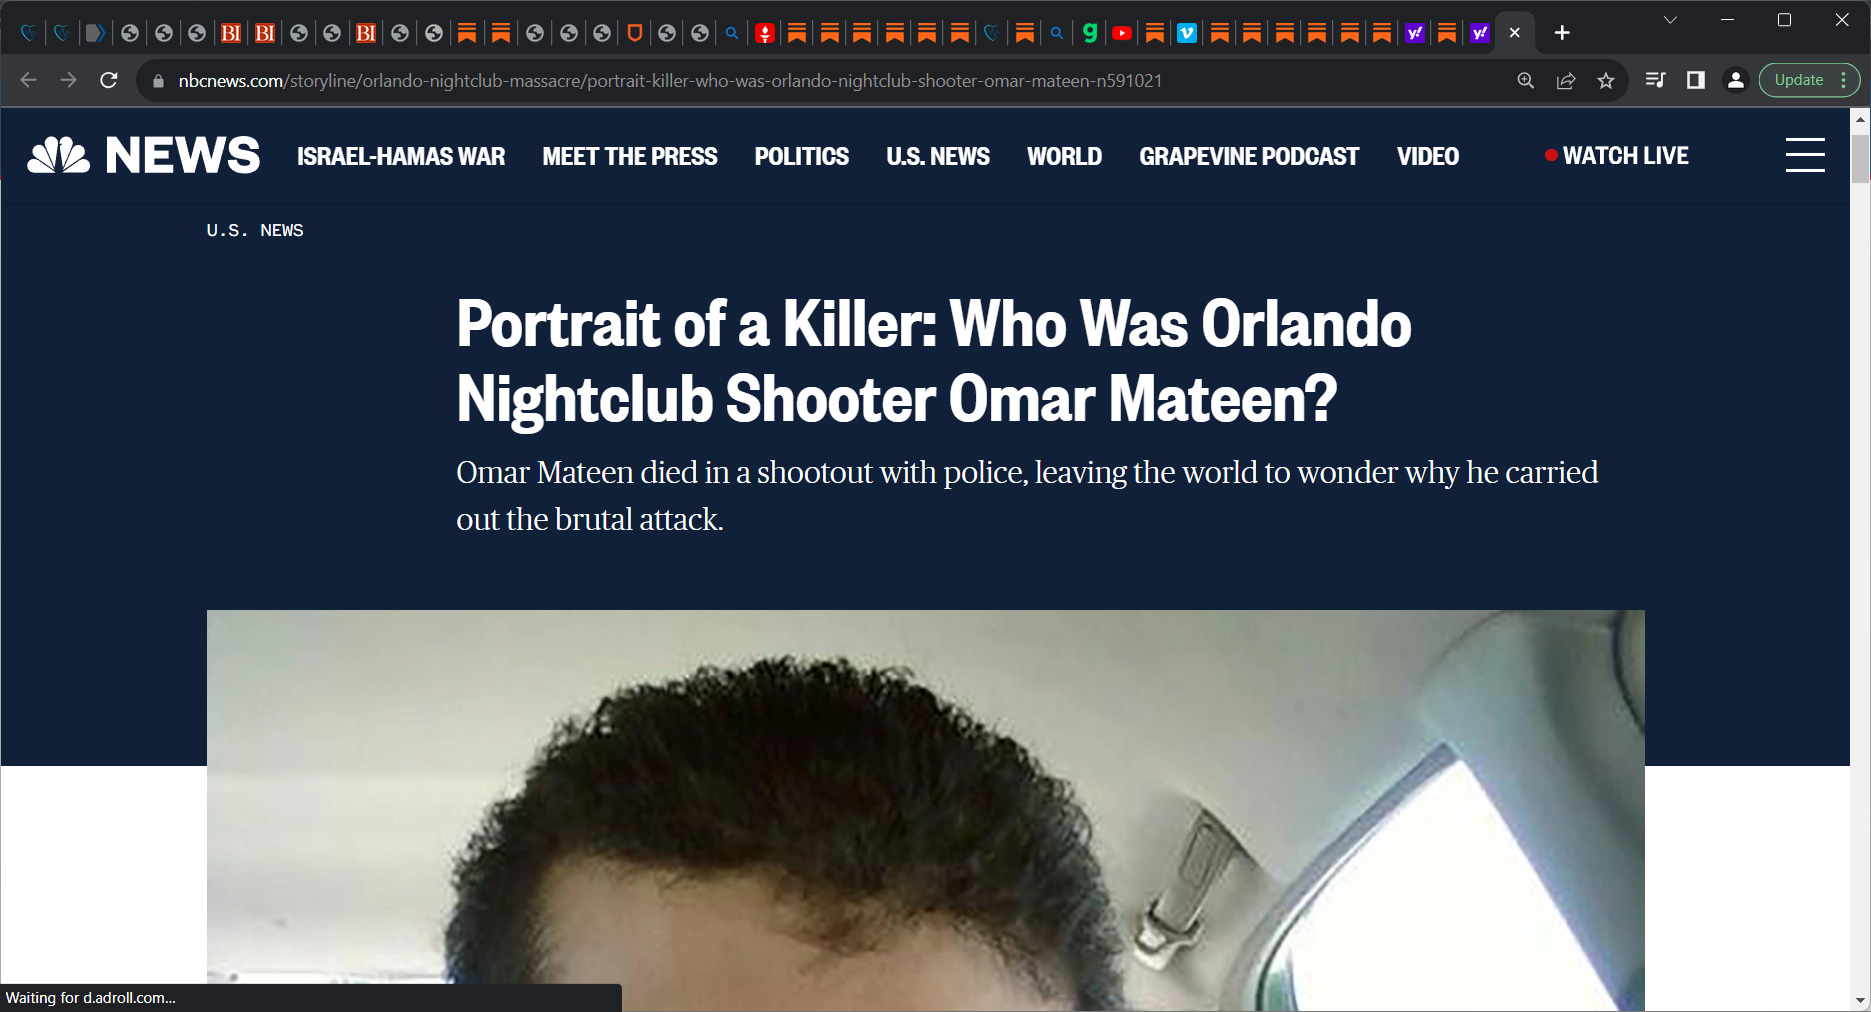Go back to the previous page
The width and height of the screenshot is (1871, 1012).
tap(28, 80)
